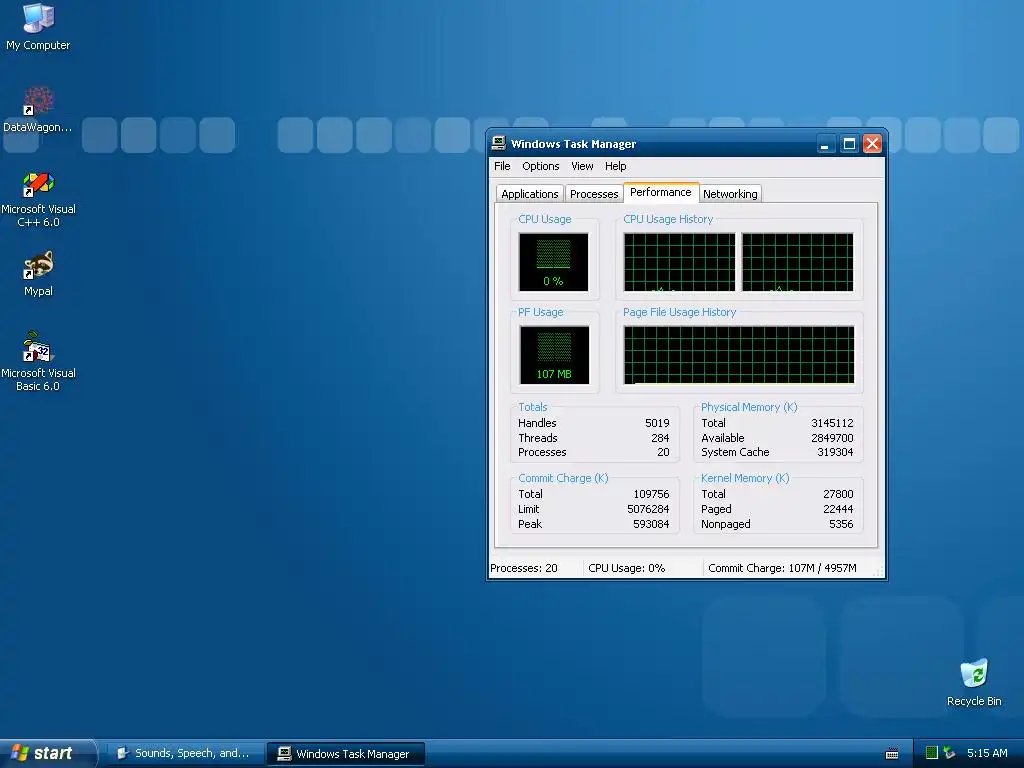
Task: Click the language bar keyboard icon in taskbar
Action: [x=891, y=754]
